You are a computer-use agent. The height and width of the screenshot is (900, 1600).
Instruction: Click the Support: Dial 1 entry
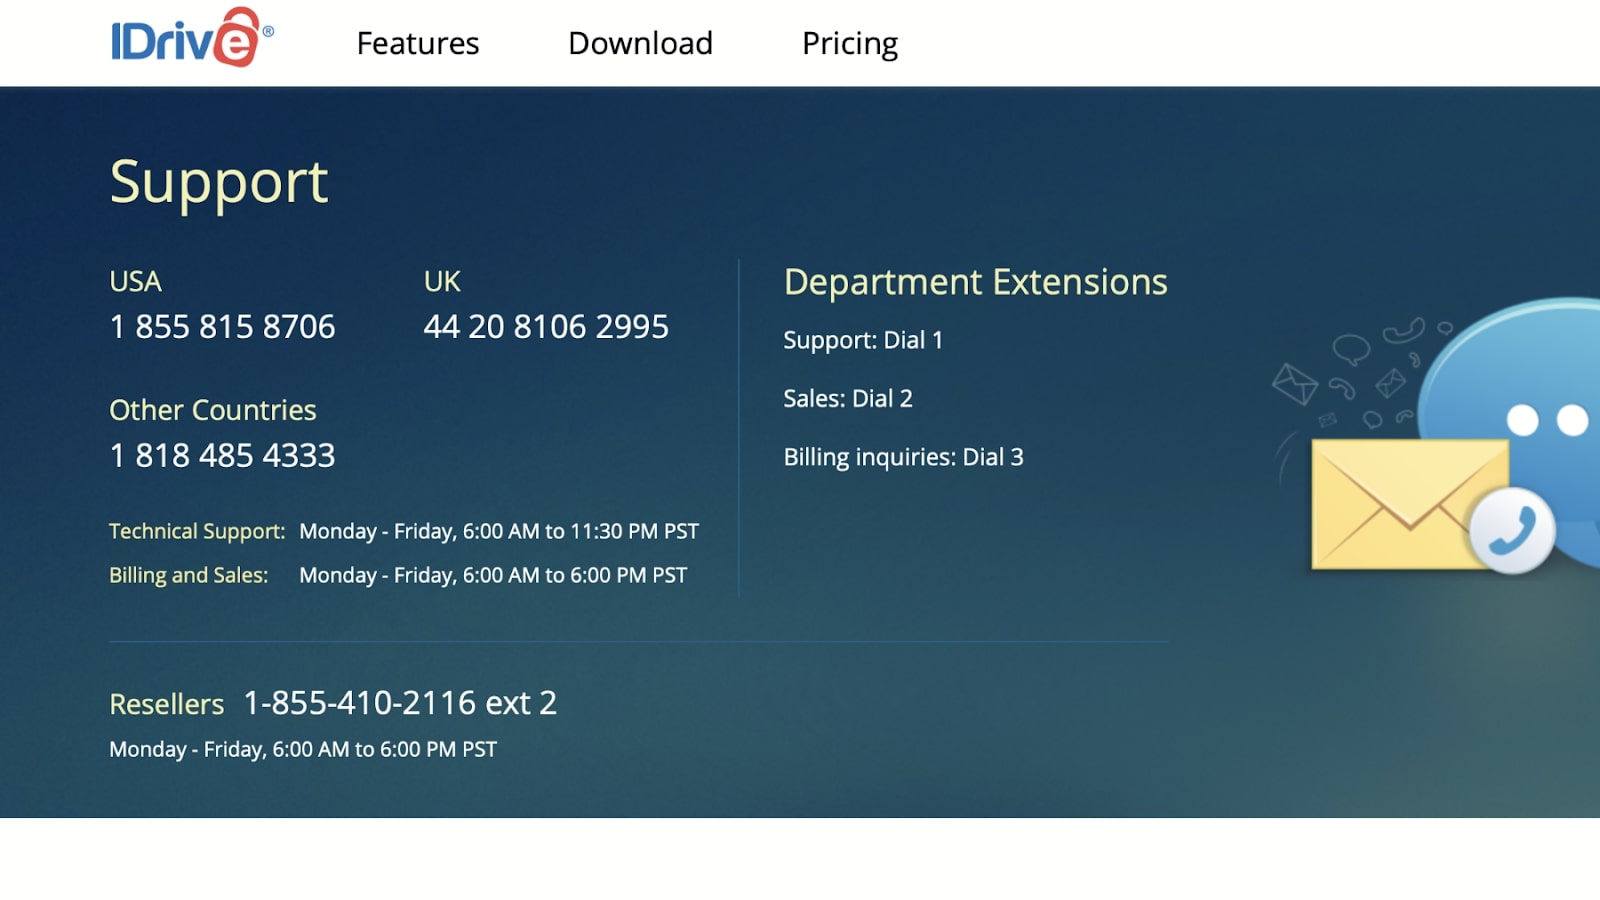863,340
